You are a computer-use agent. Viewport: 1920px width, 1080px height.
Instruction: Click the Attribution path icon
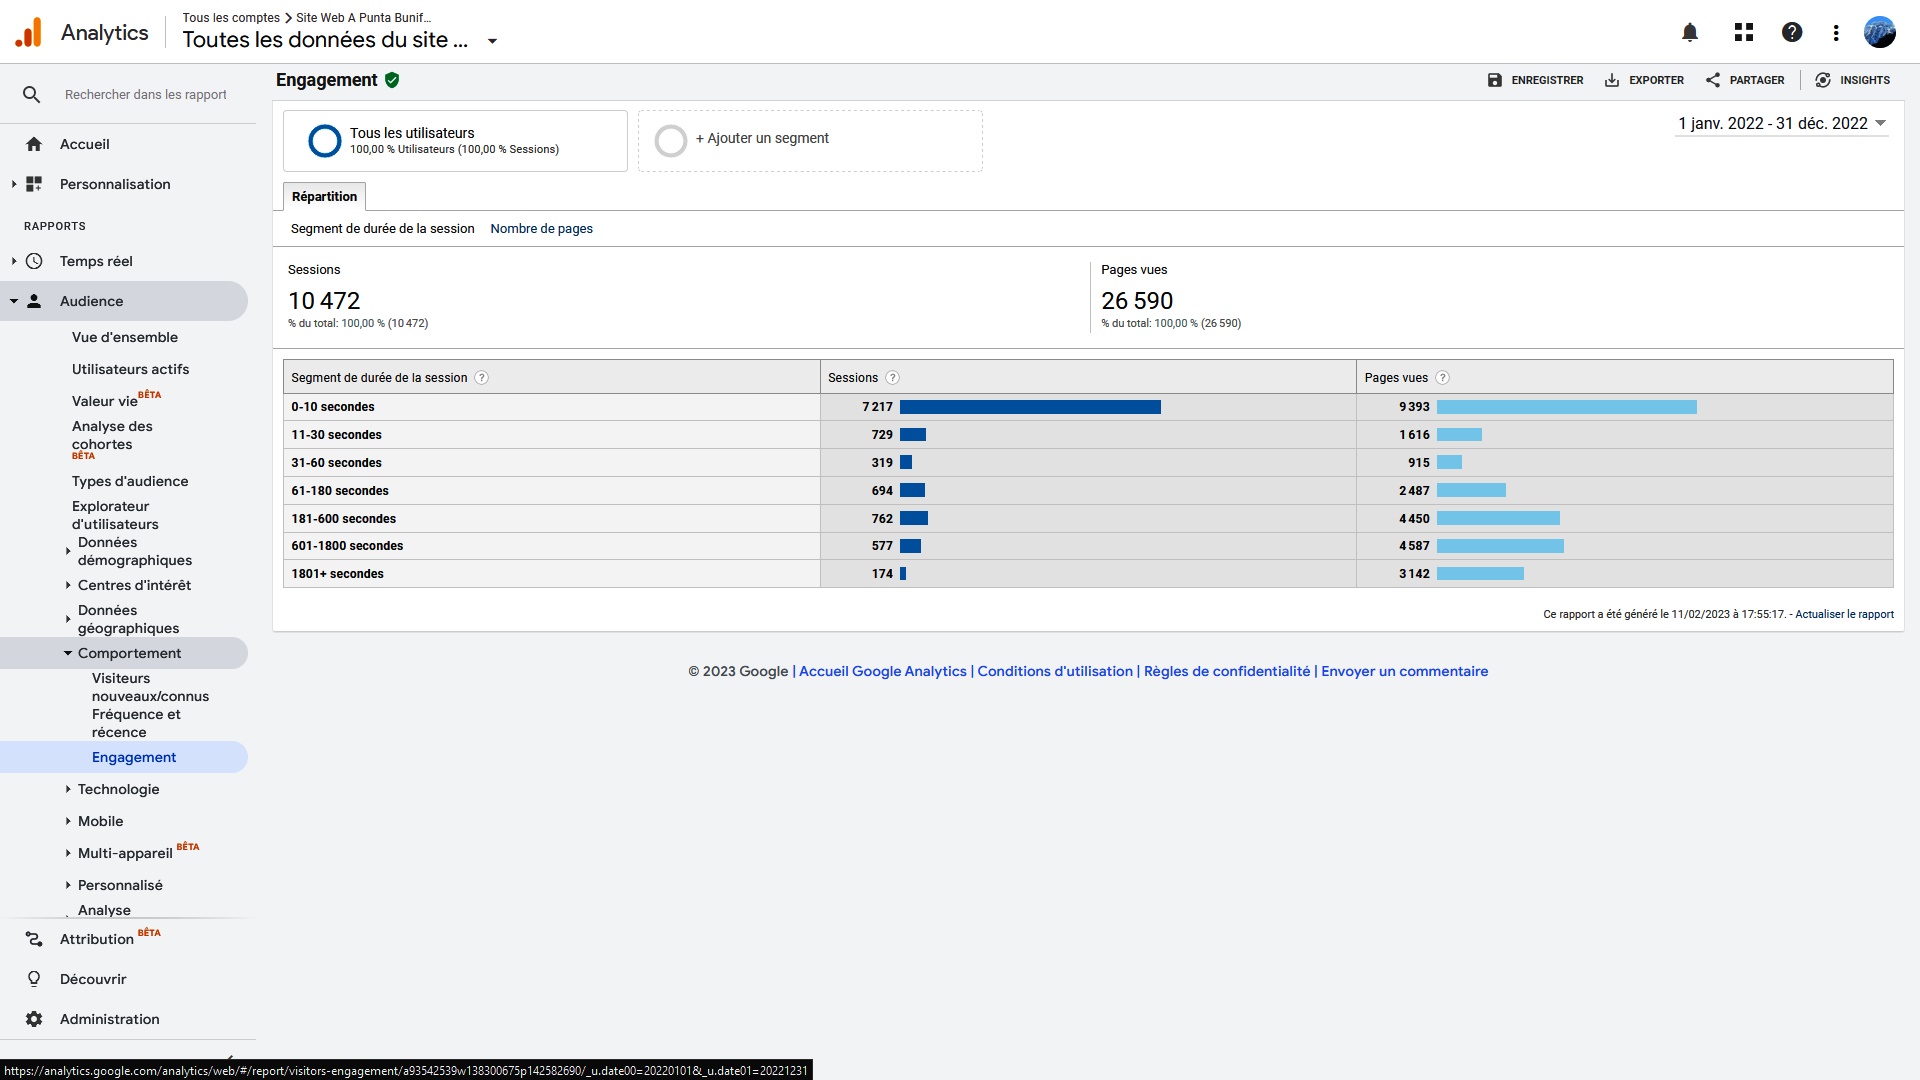[34, 939]
